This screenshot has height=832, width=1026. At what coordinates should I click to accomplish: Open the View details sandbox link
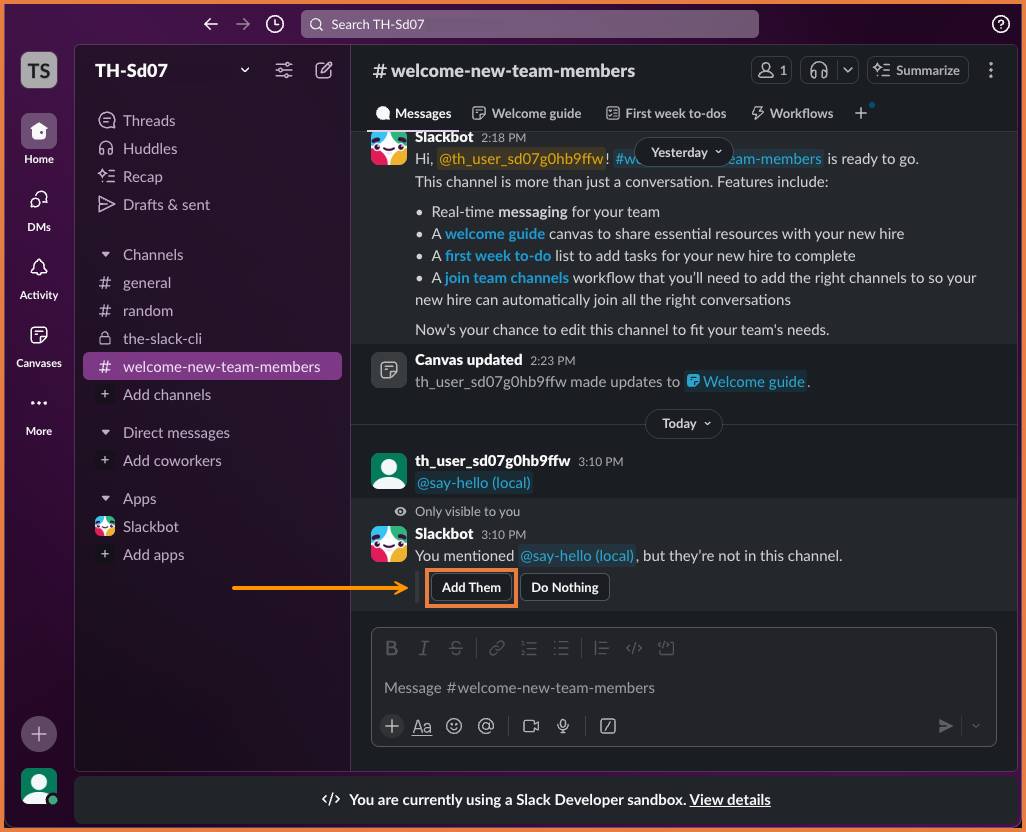coord(730,800)
